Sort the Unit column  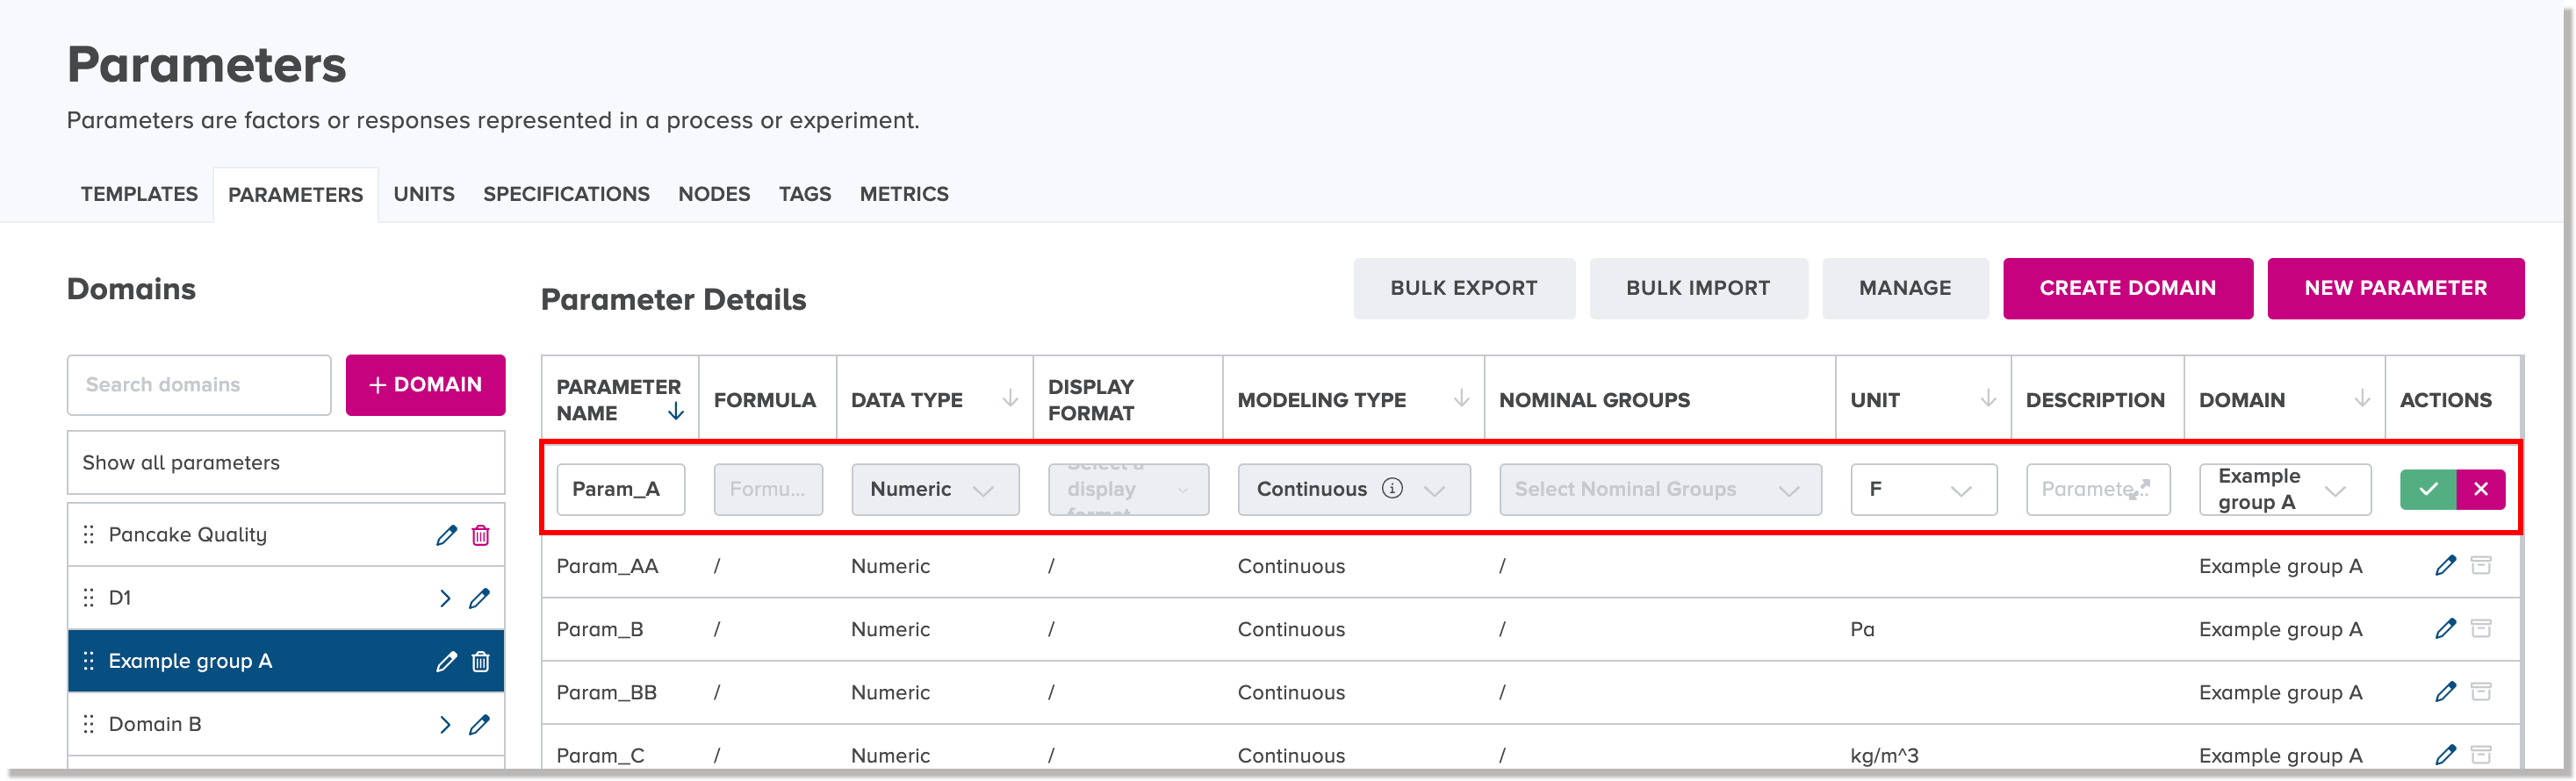(1988, 399)
